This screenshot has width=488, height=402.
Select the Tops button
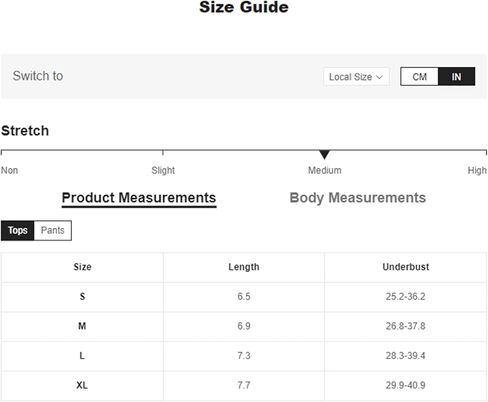(18, 230)
